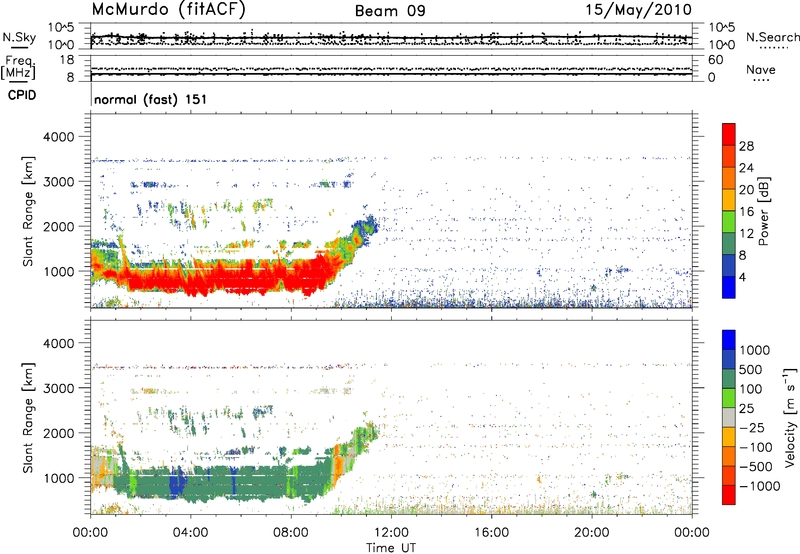Image resolution: width=800 pixels, height=554 pixels.
Task: Click the gray -25 to 25 velocity swatch
Action: tap(729, 418)
